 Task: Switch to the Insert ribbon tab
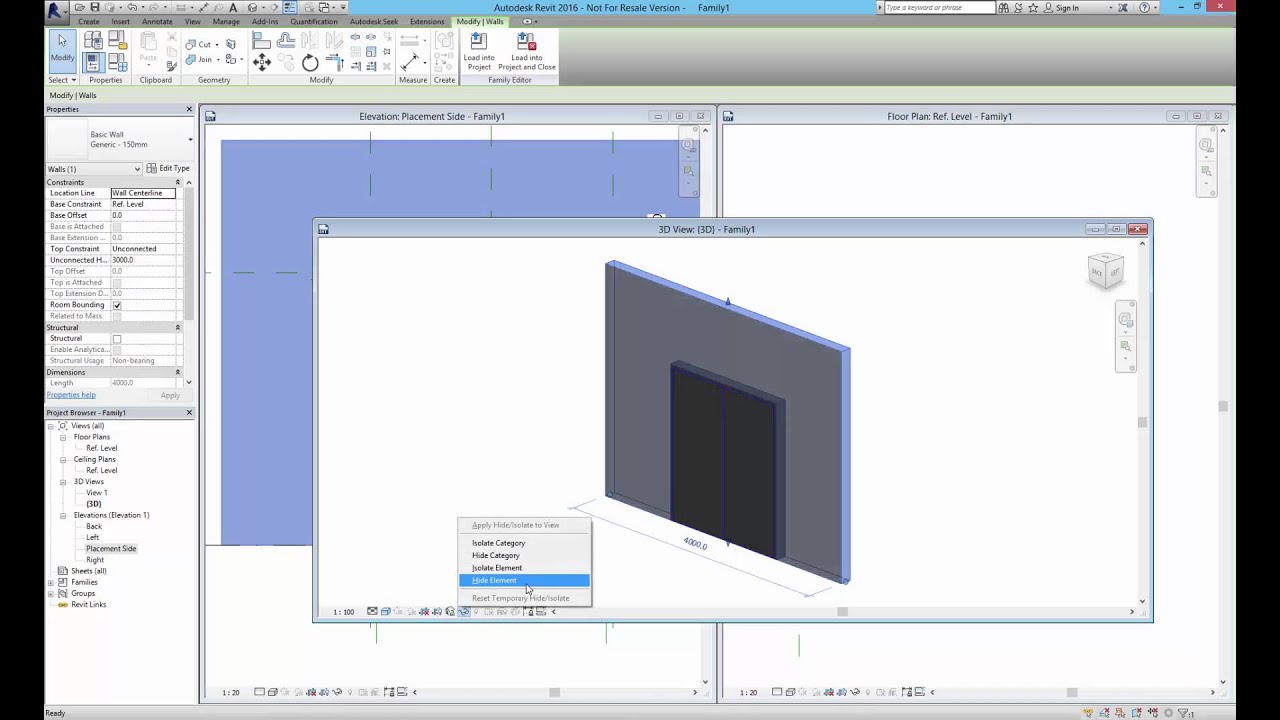point(120,21)
